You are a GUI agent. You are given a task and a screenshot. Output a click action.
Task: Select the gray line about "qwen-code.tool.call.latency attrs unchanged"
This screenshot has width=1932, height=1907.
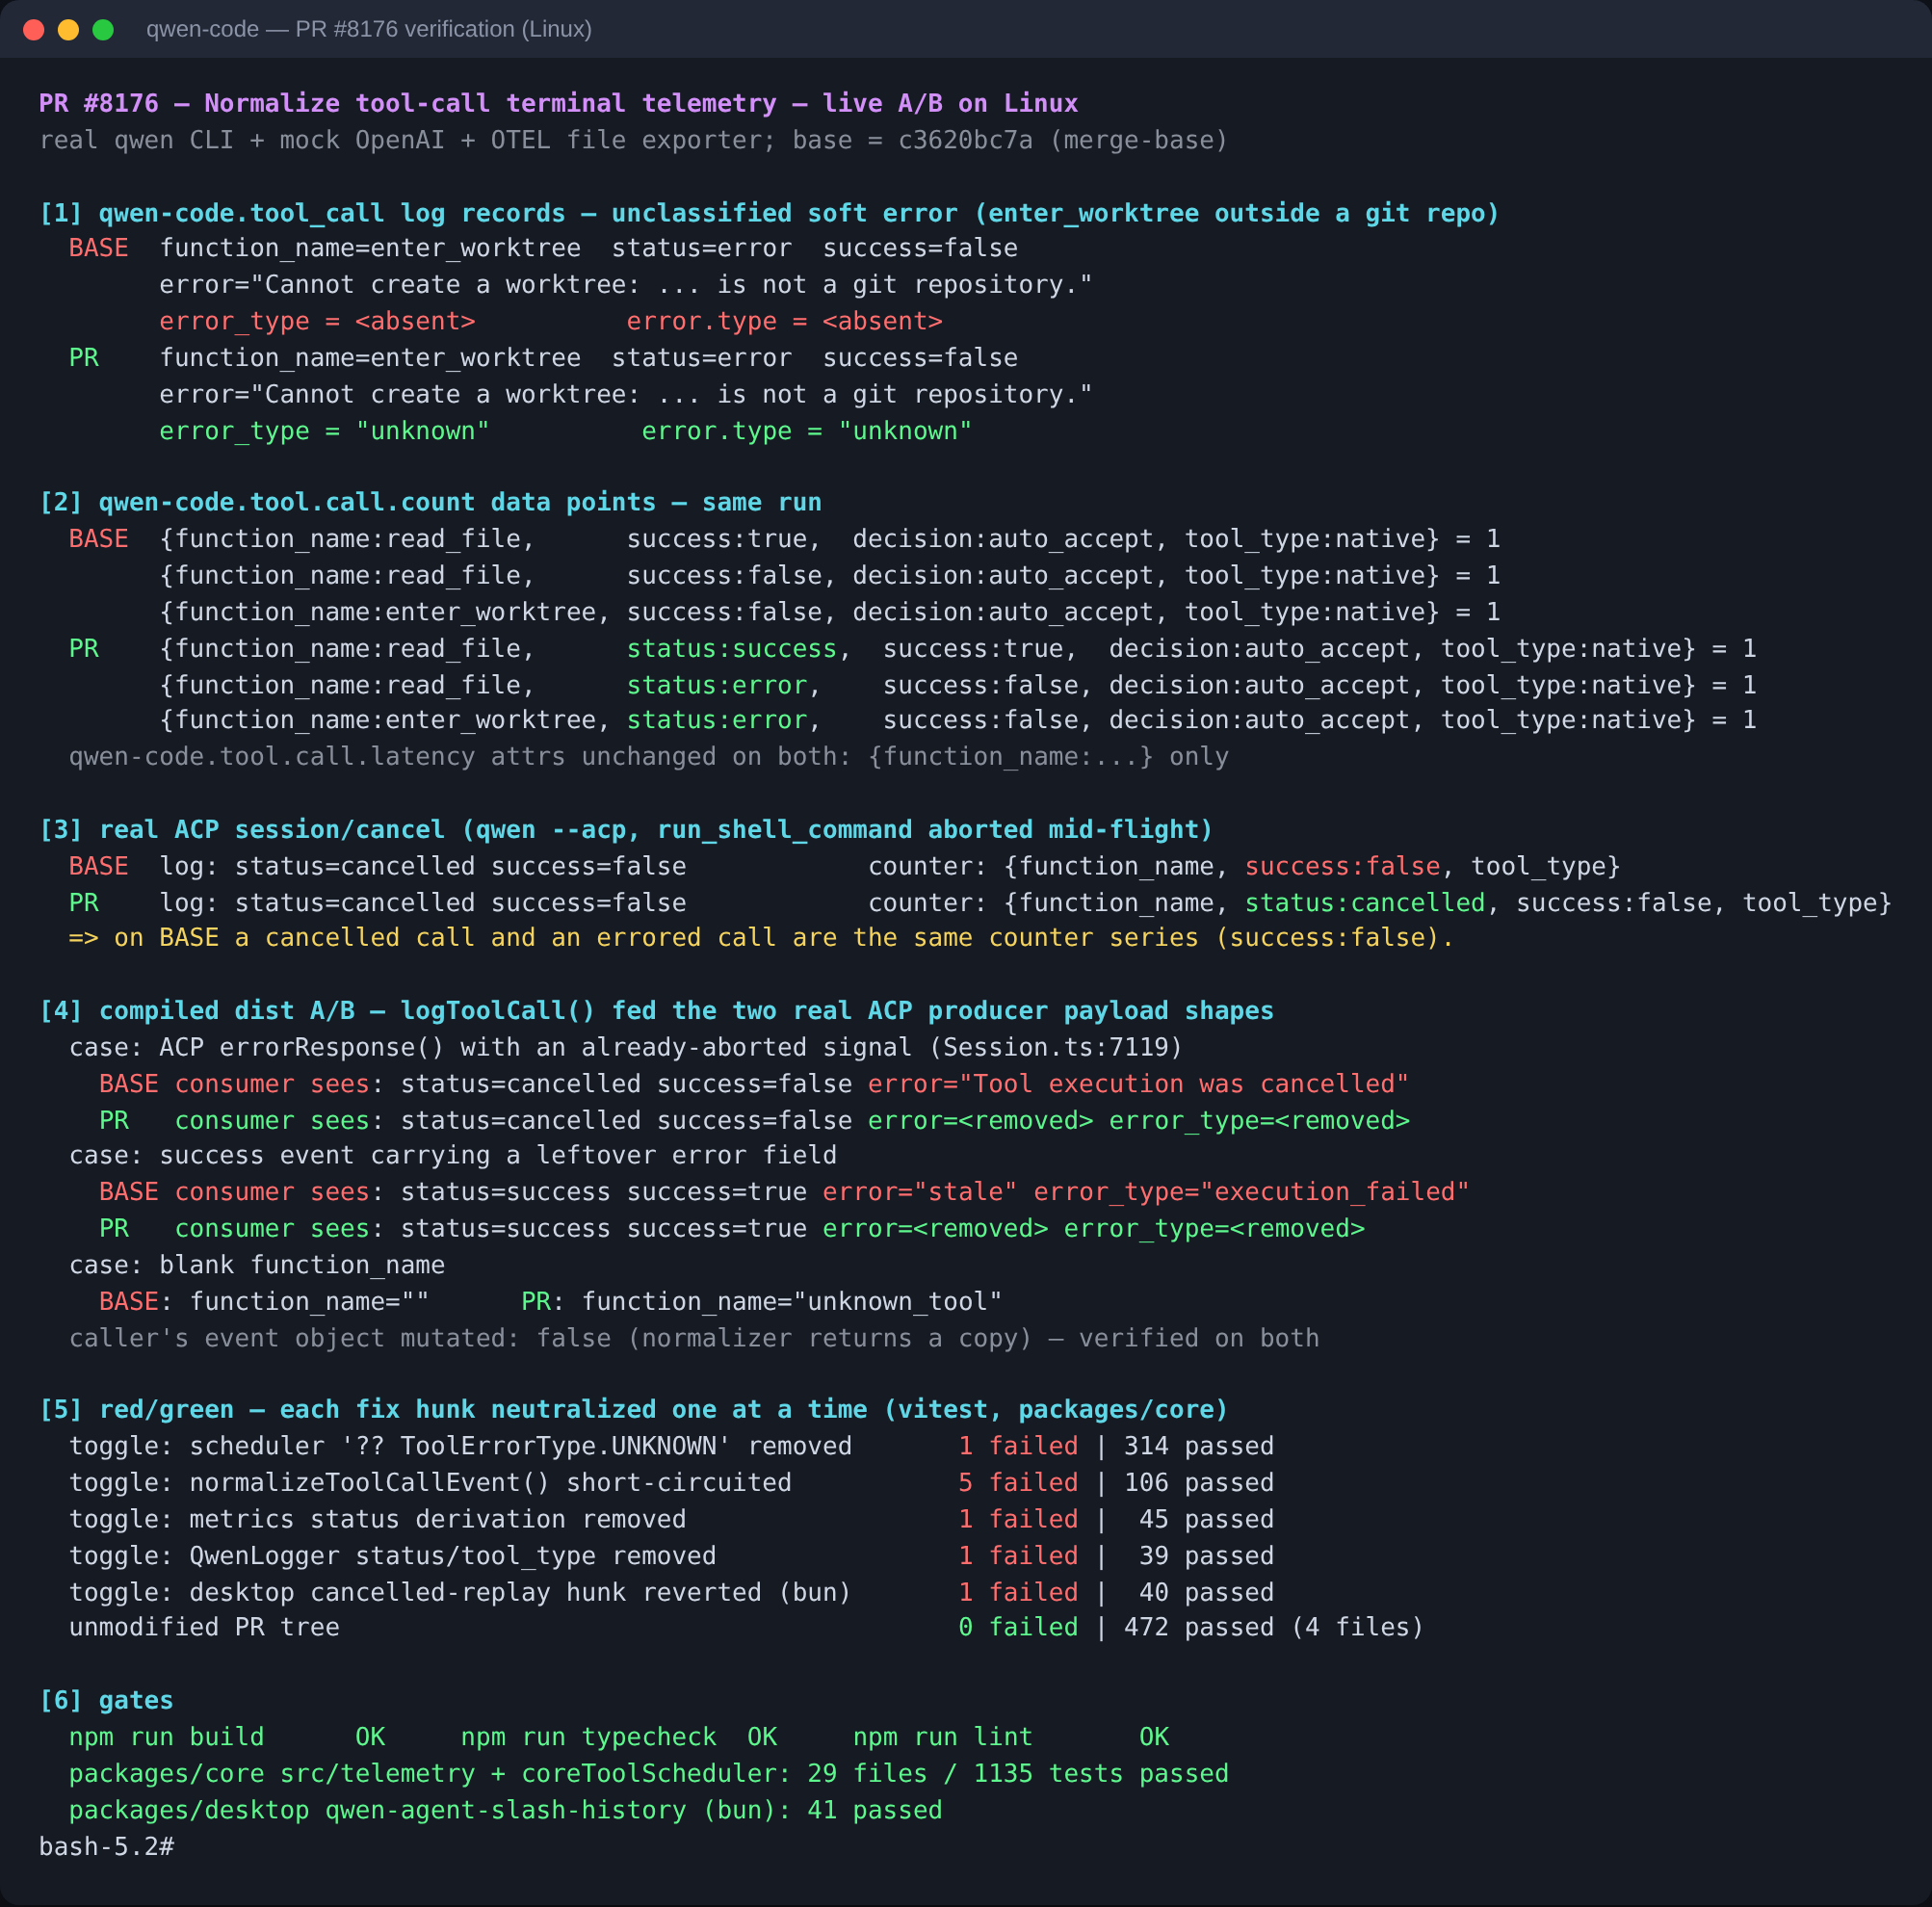[648, 757]
